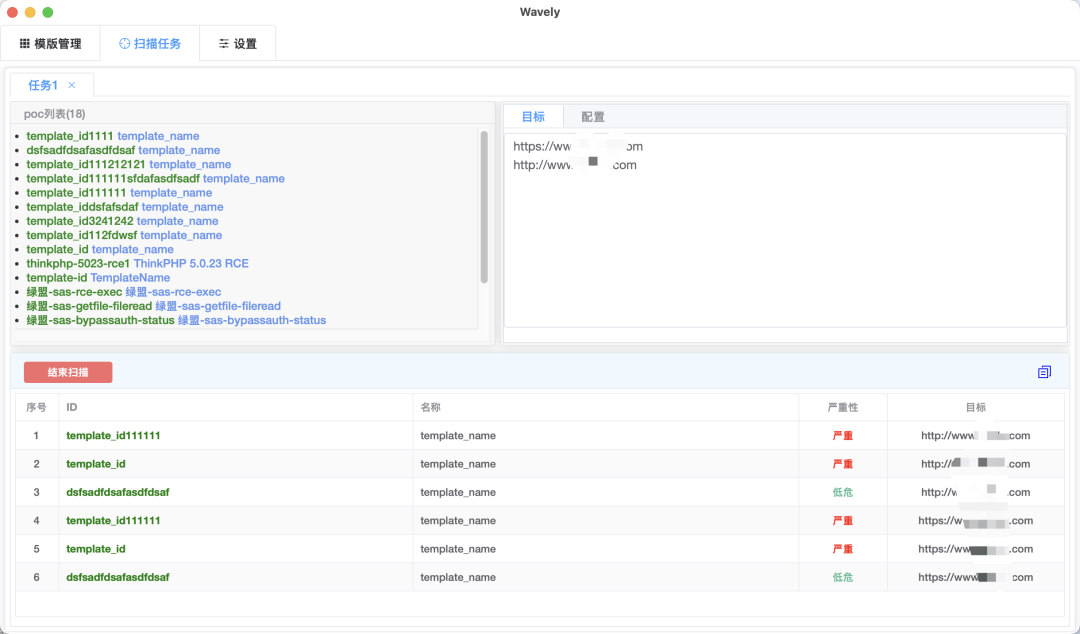Click dsfsadfdsafasdfdsaf in result row 6
Screen dimensions: 1080x634
(x=118, y=577)
